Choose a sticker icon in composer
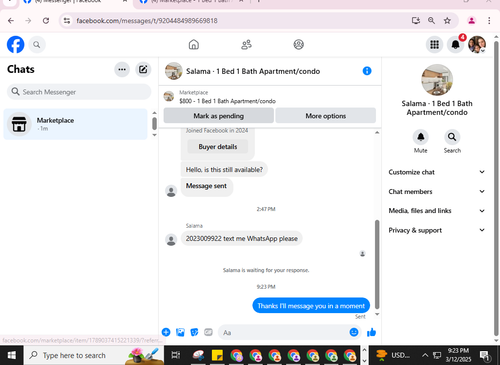Viewport: 500px width, 365px height. [x=194, y=332]
